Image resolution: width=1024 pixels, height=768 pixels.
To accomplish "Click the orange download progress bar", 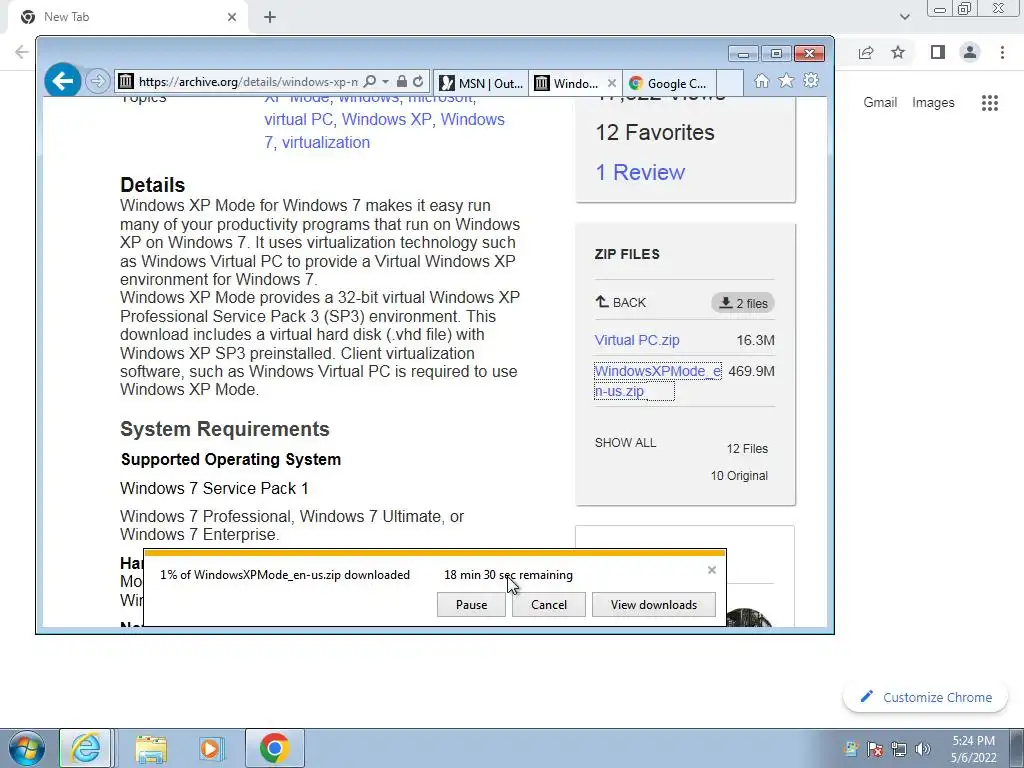I will 434,553.
